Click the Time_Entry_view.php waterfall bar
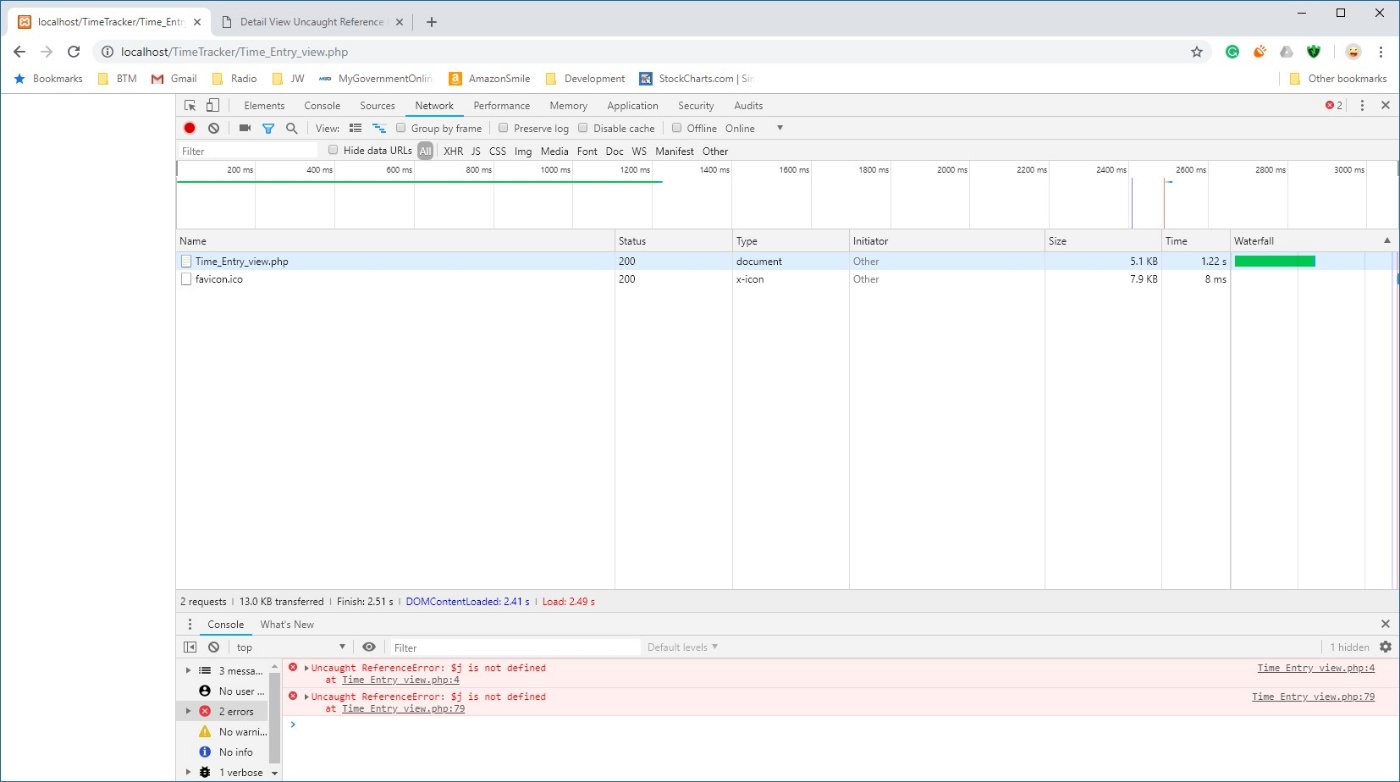This screenshot has height=782, width=1400. pyautogui.click(x=1275, y=261)
